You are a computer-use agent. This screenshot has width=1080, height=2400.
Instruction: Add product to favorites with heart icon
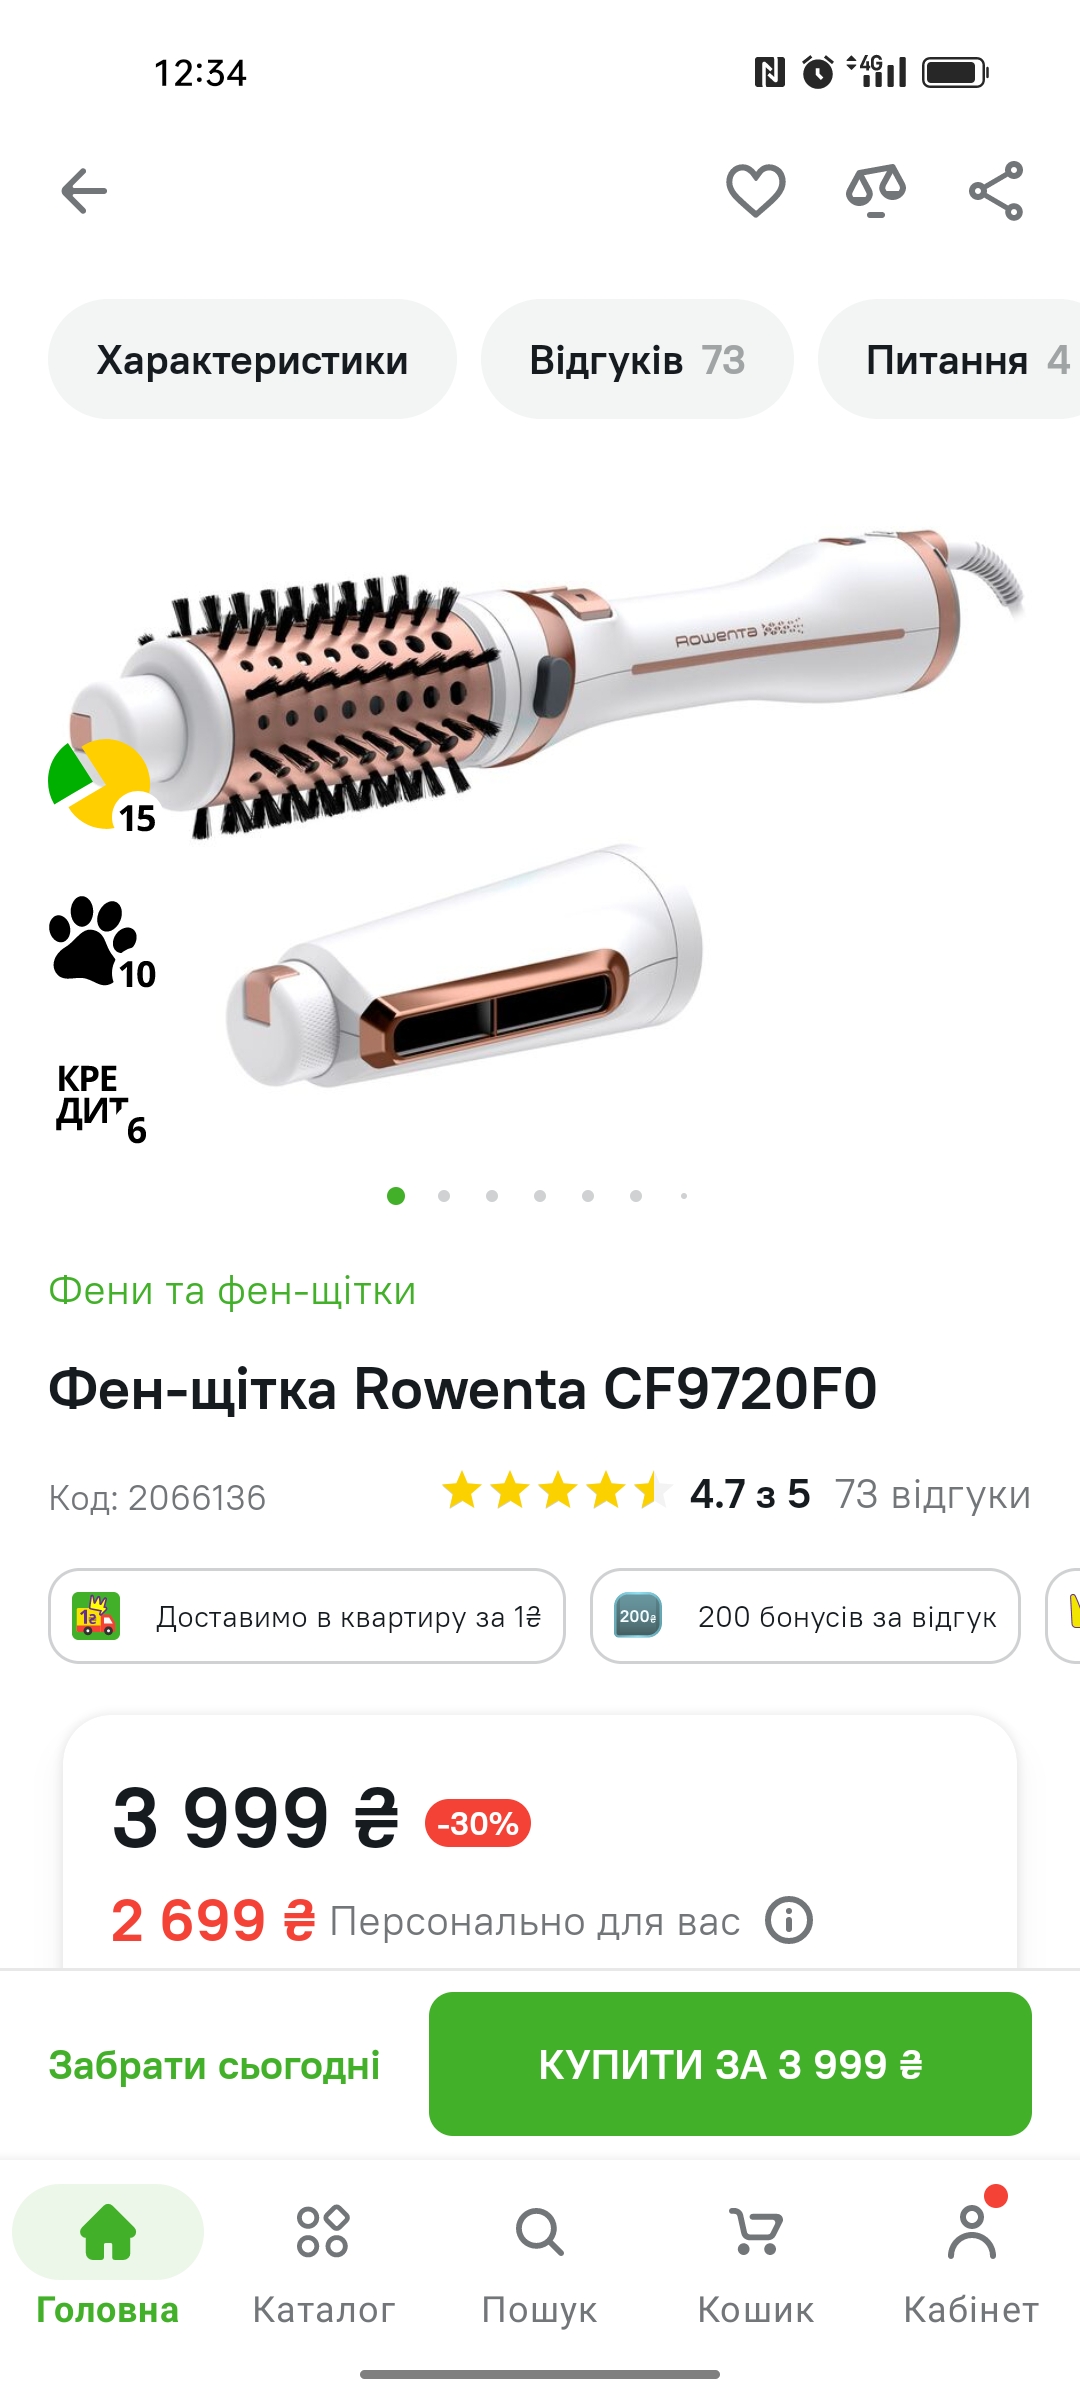point(755,190)
